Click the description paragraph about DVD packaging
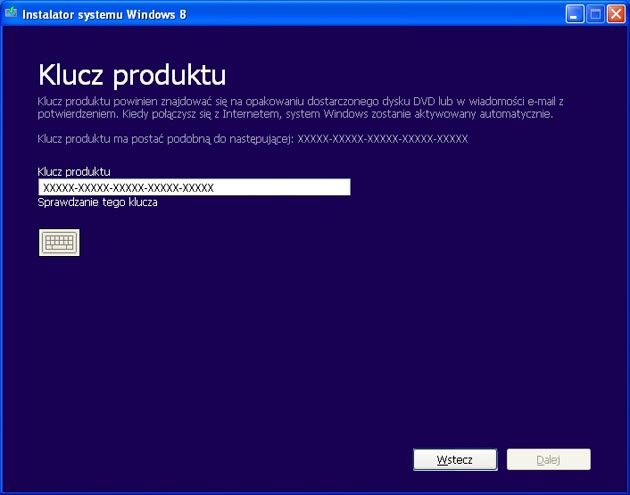Viewport: 630px width, 495px height. pyautogui.click(x=301, y=107)
